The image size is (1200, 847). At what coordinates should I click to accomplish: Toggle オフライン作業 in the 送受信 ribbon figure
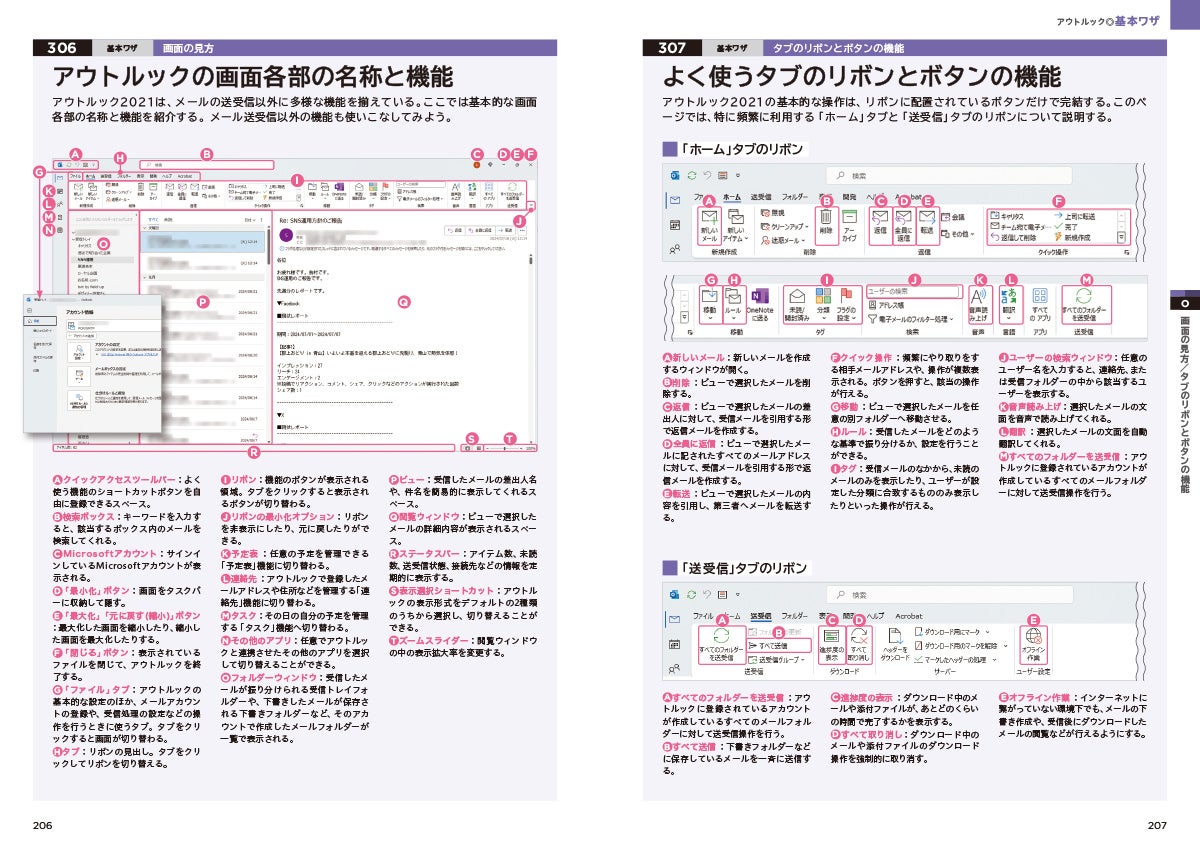tap(1034, 646)
